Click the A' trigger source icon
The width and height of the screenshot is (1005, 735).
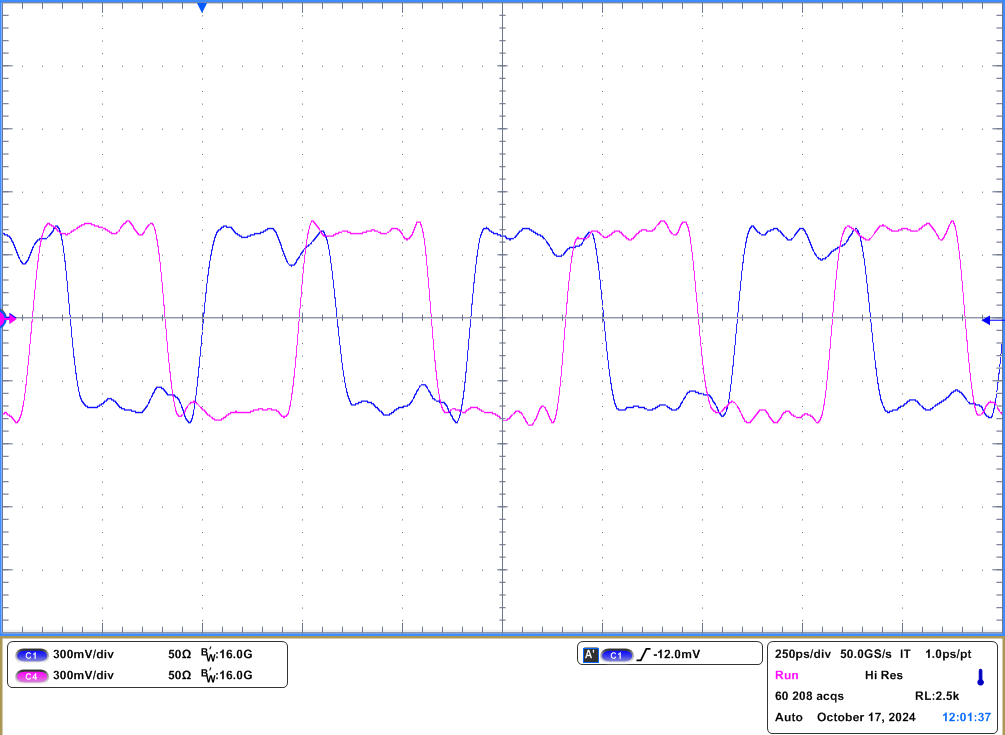(x=592, y=653)
